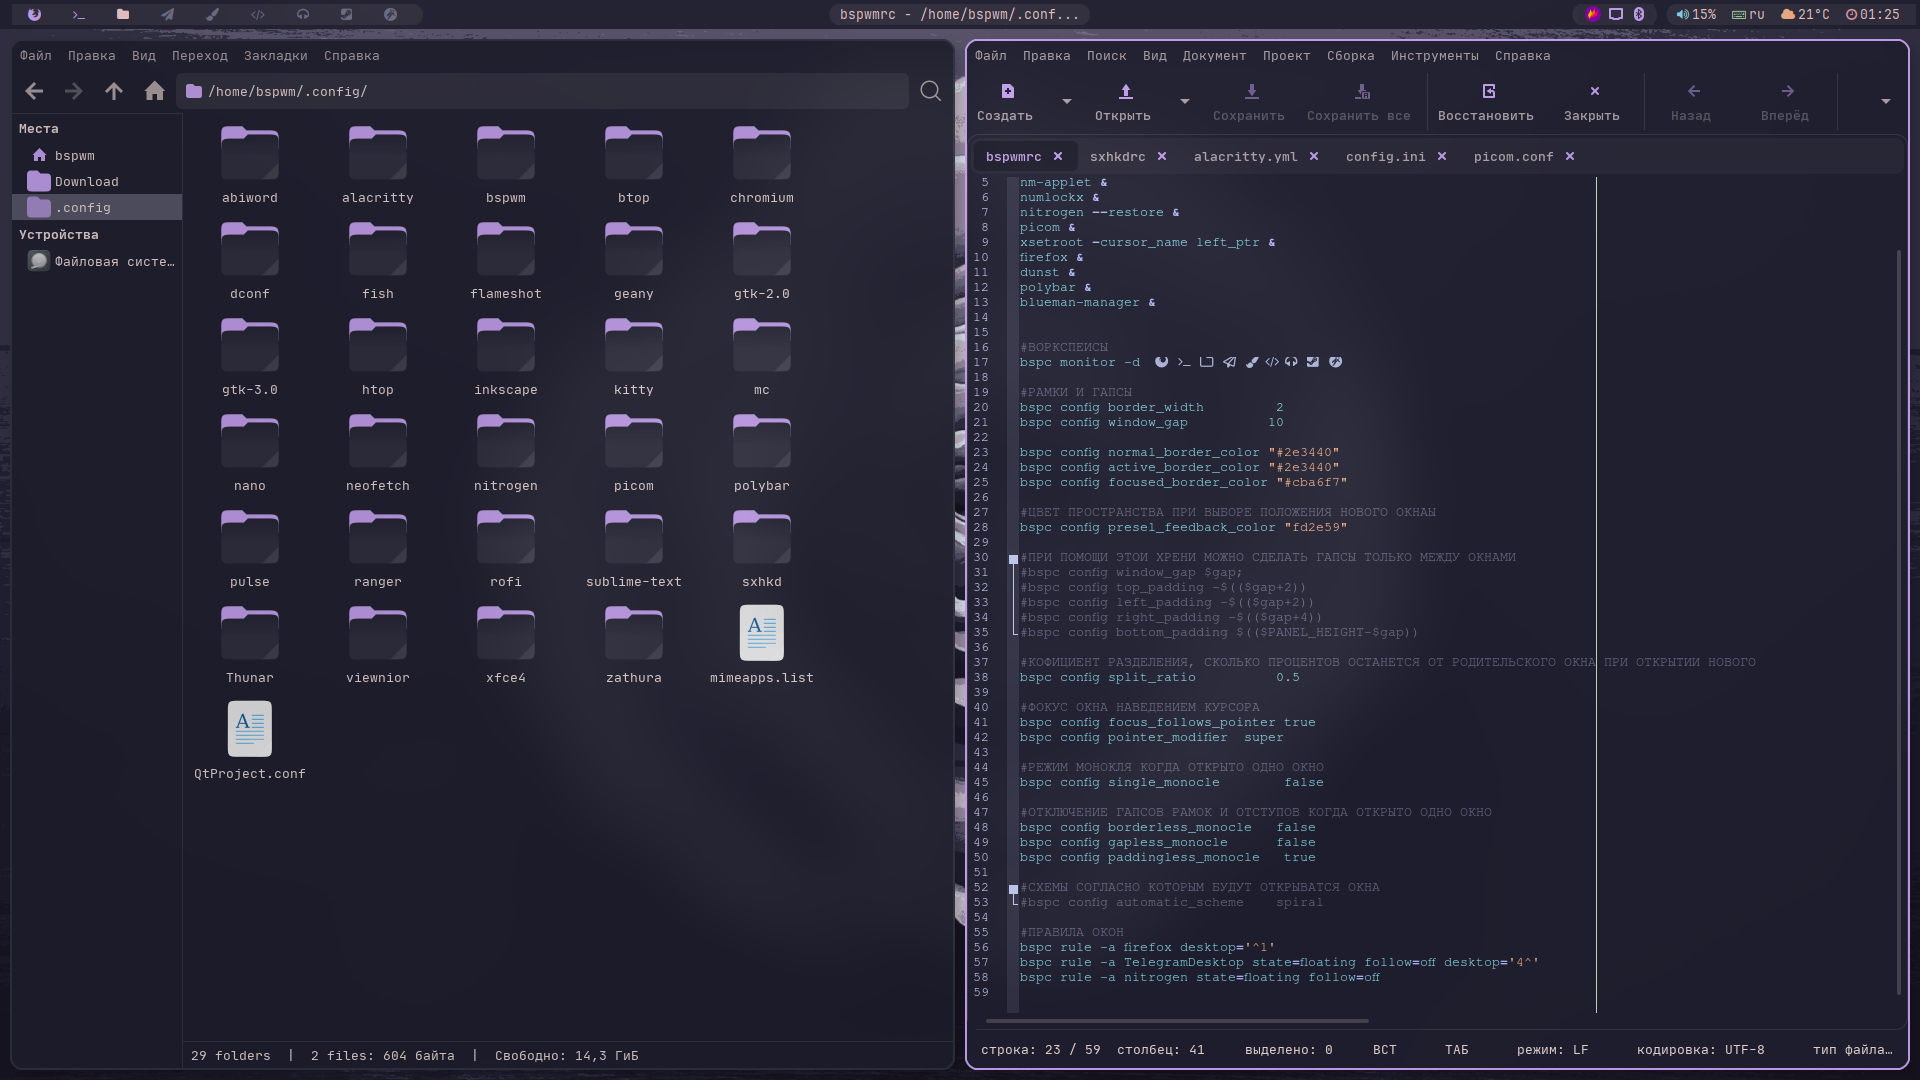
Task: Toggle the ВСТ insert mode in status bar
Action: [1384, 1050]
